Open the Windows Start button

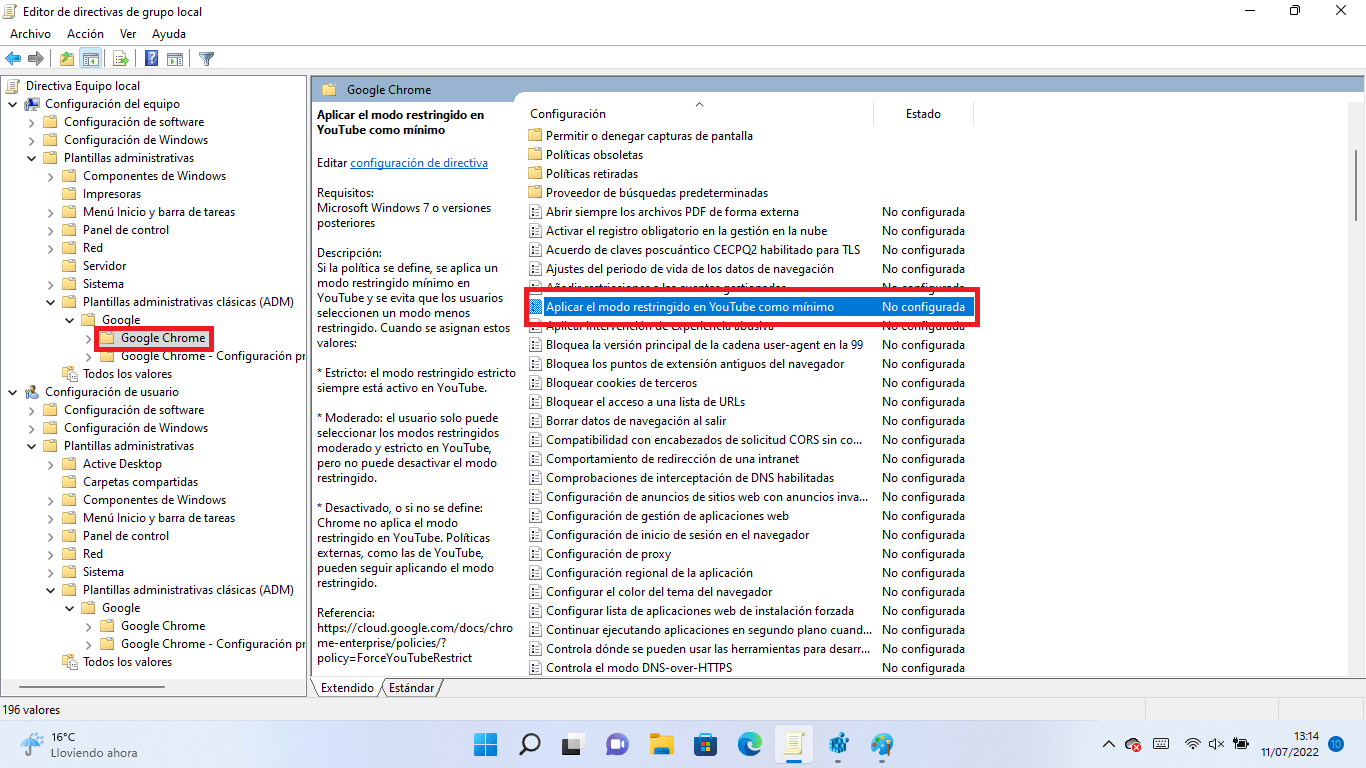486,744
